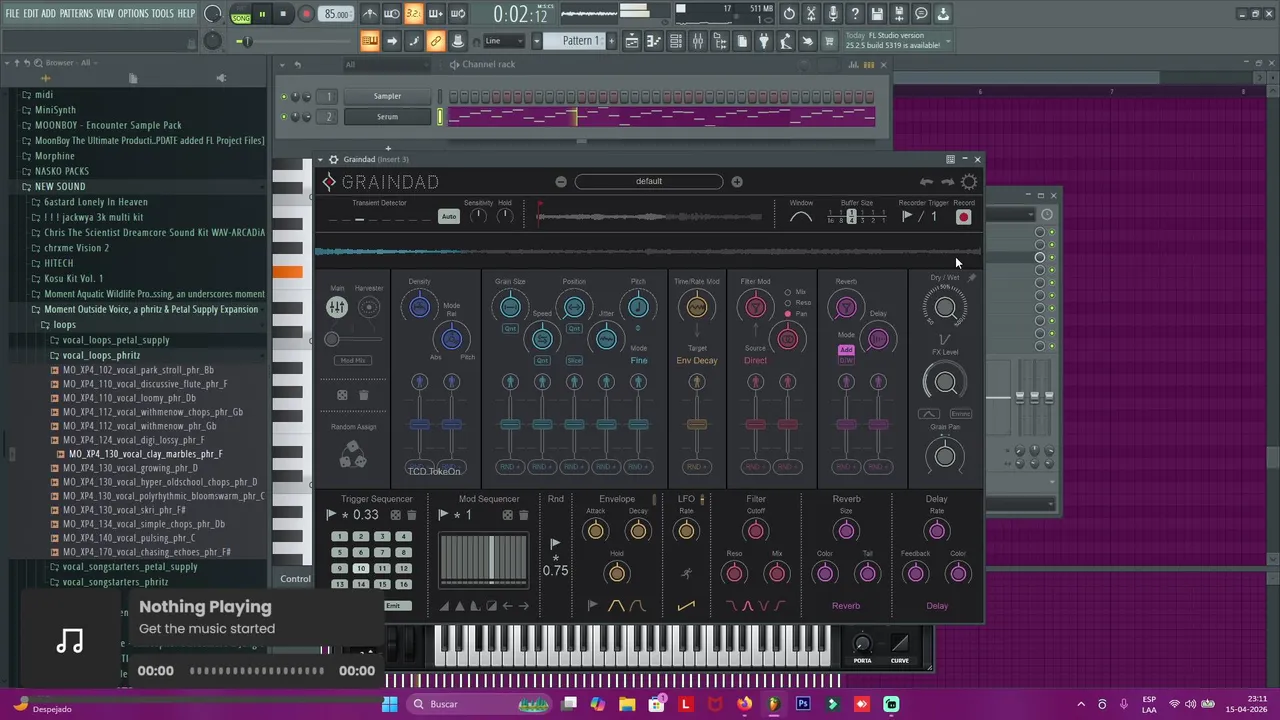Open the OPTIONS menu

pyautogui.click(x=133, y=13)
